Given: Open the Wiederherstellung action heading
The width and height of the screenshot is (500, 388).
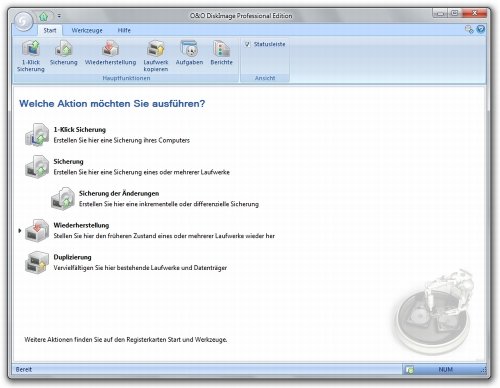Looking at the screenshot, I should 81,225.
